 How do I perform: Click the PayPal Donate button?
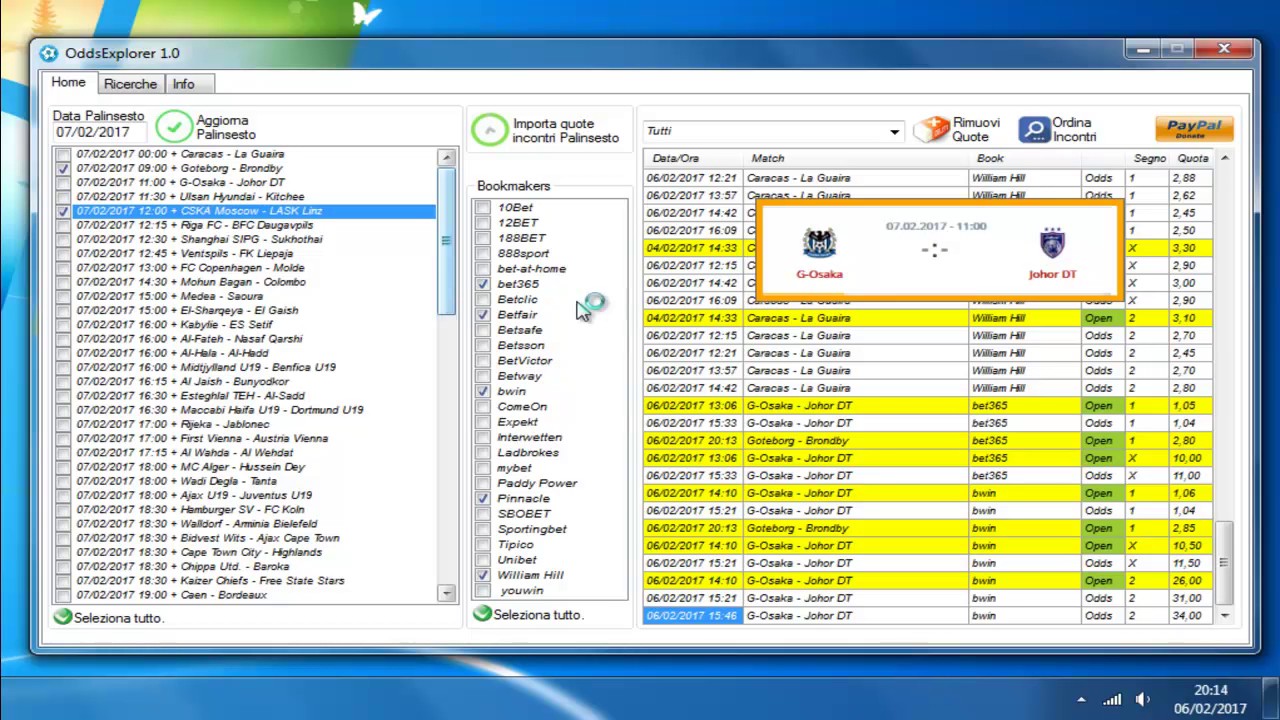pyautogui.click(x=1194, y=128)
